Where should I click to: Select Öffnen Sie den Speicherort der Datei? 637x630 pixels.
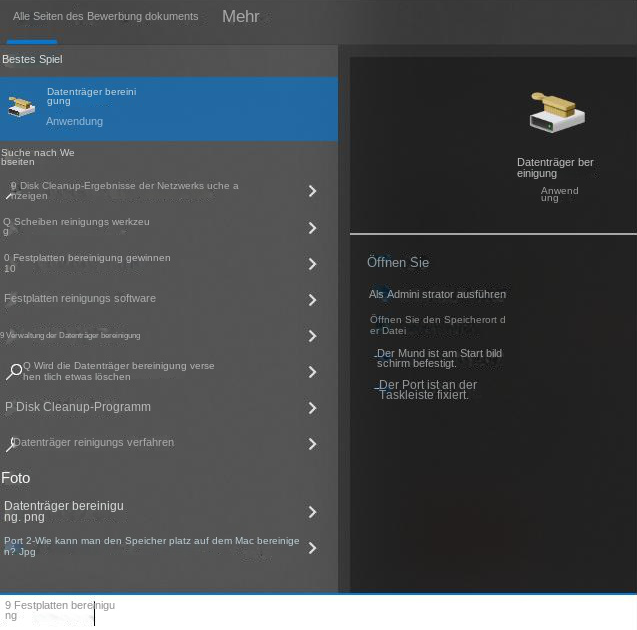(x=438, y=325)
